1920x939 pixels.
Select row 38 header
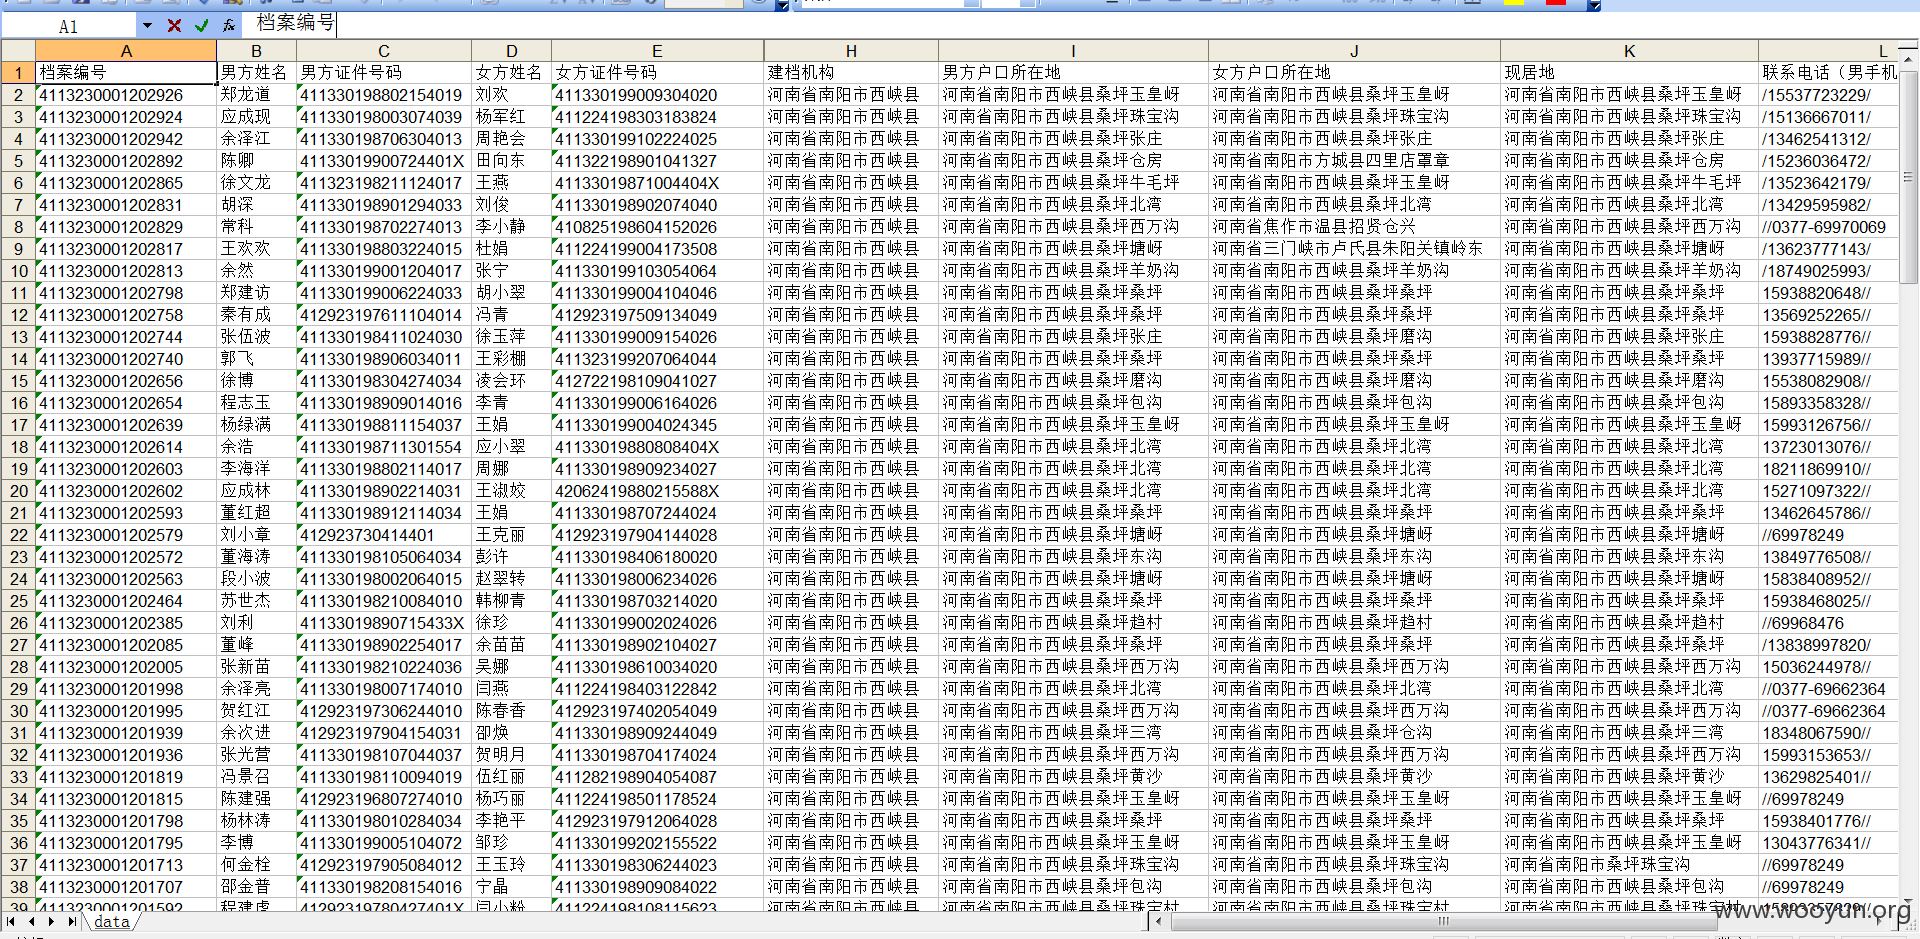pos(18,887)
